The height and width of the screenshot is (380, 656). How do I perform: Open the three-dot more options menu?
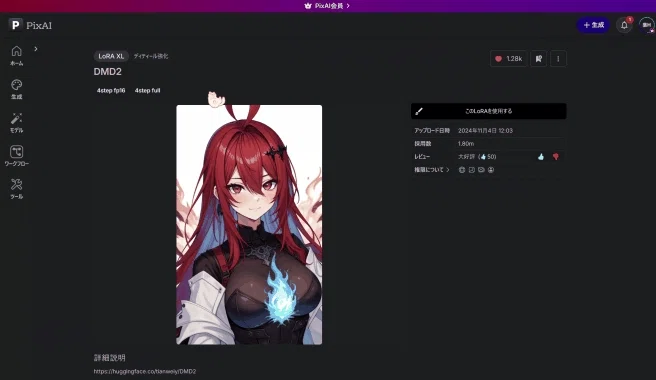click(x=558, y=59)
